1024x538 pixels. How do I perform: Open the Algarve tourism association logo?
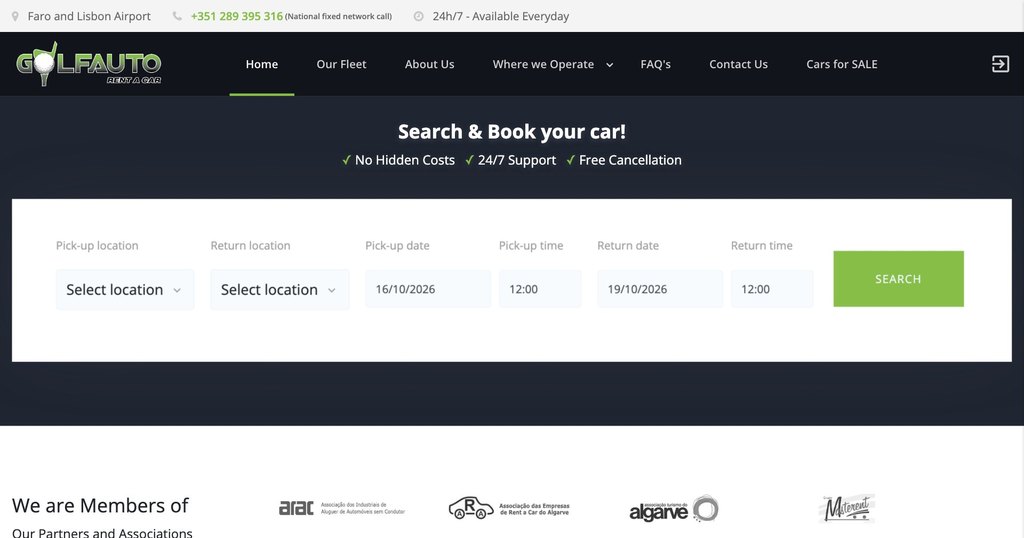coord(673,509)
